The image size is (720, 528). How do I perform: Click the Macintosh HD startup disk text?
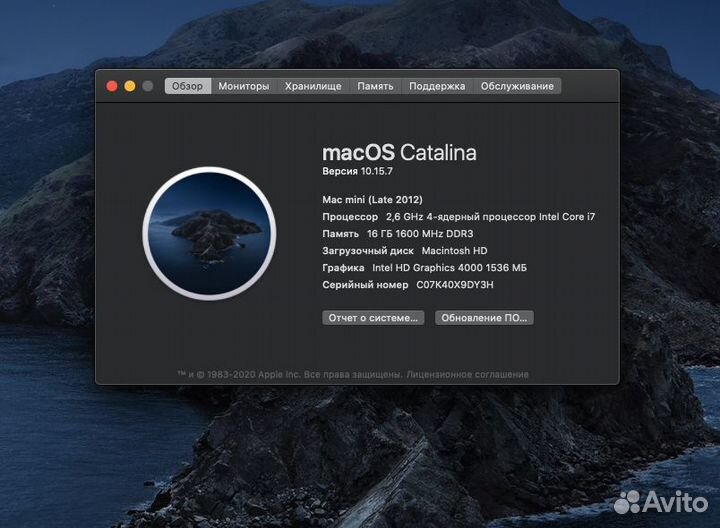(x=454, y=251)
